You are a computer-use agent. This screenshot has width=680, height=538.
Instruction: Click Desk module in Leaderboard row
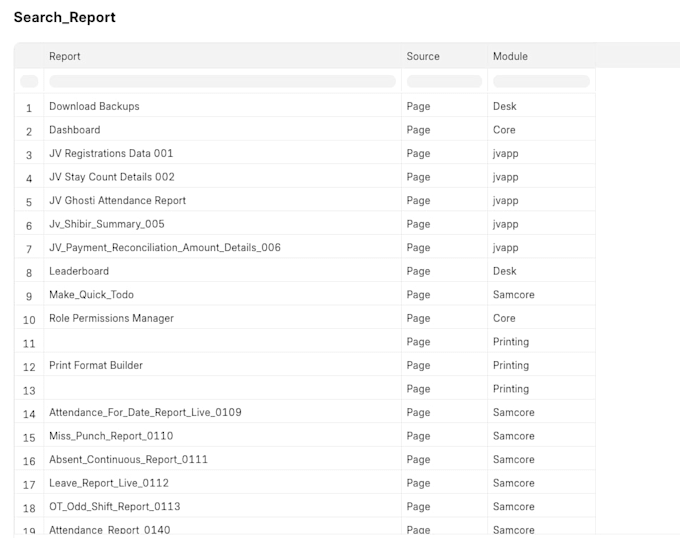click(504, 271)
